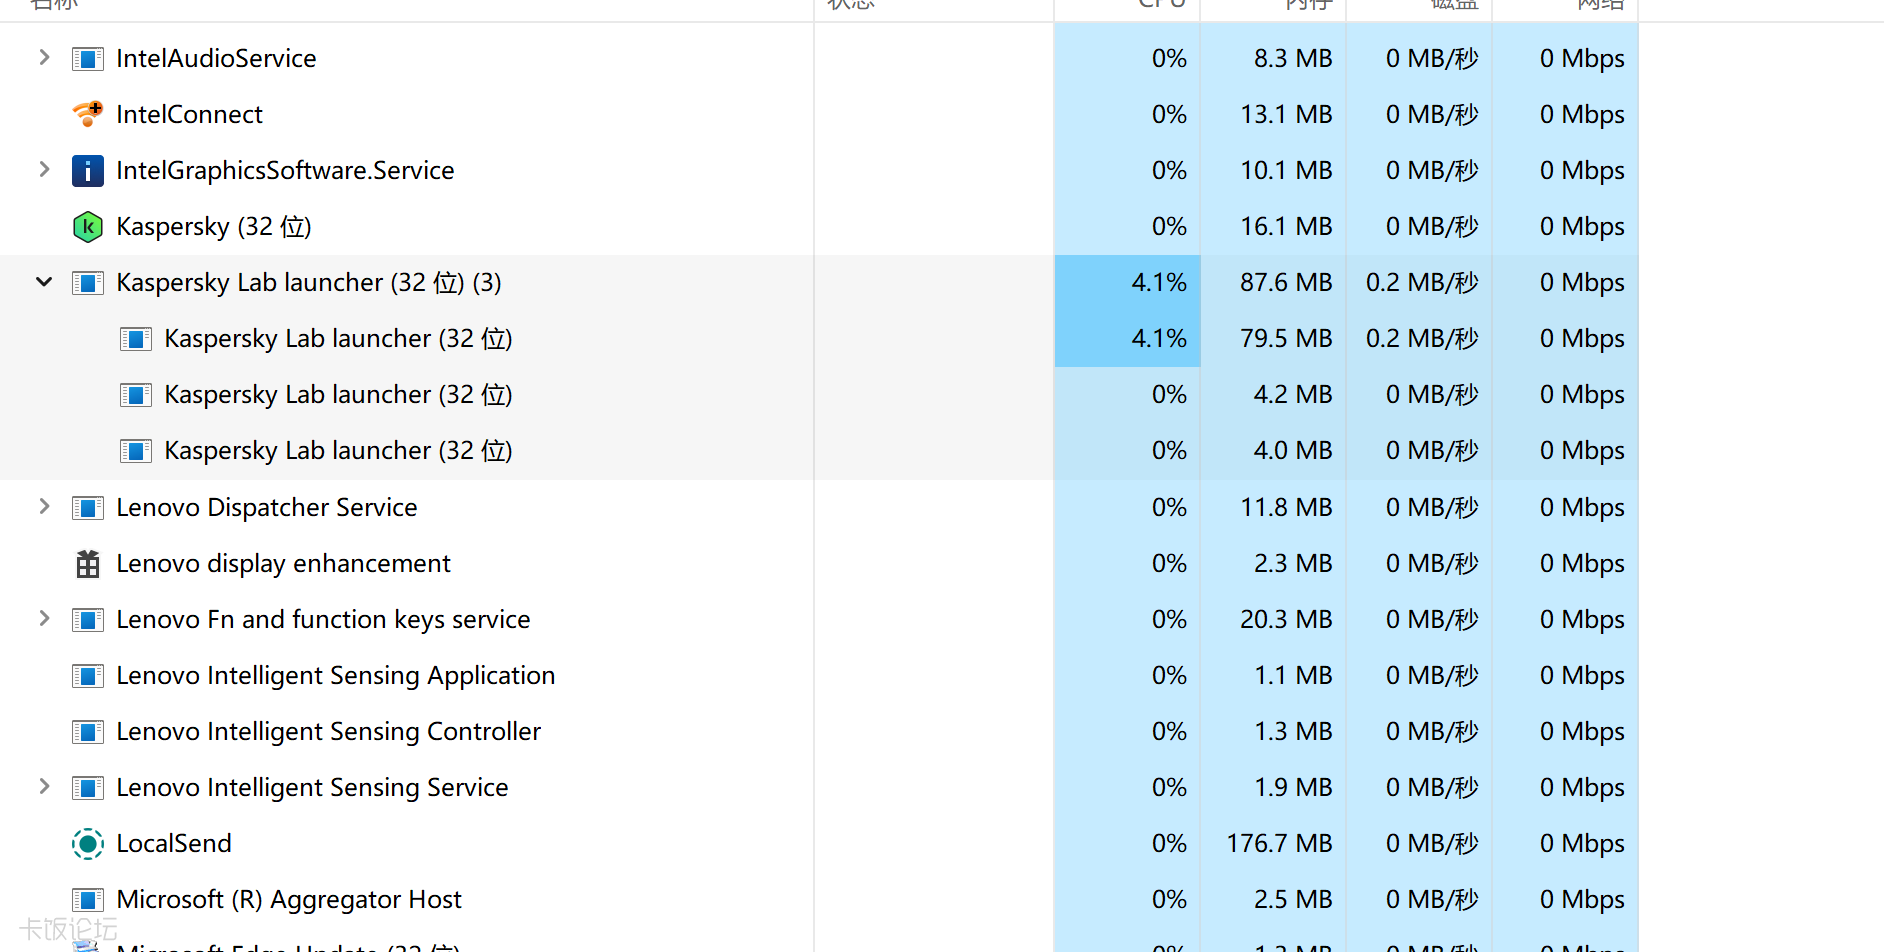Expand Lenovo Intelligent Sensing Service group

(x=44, y=787)
